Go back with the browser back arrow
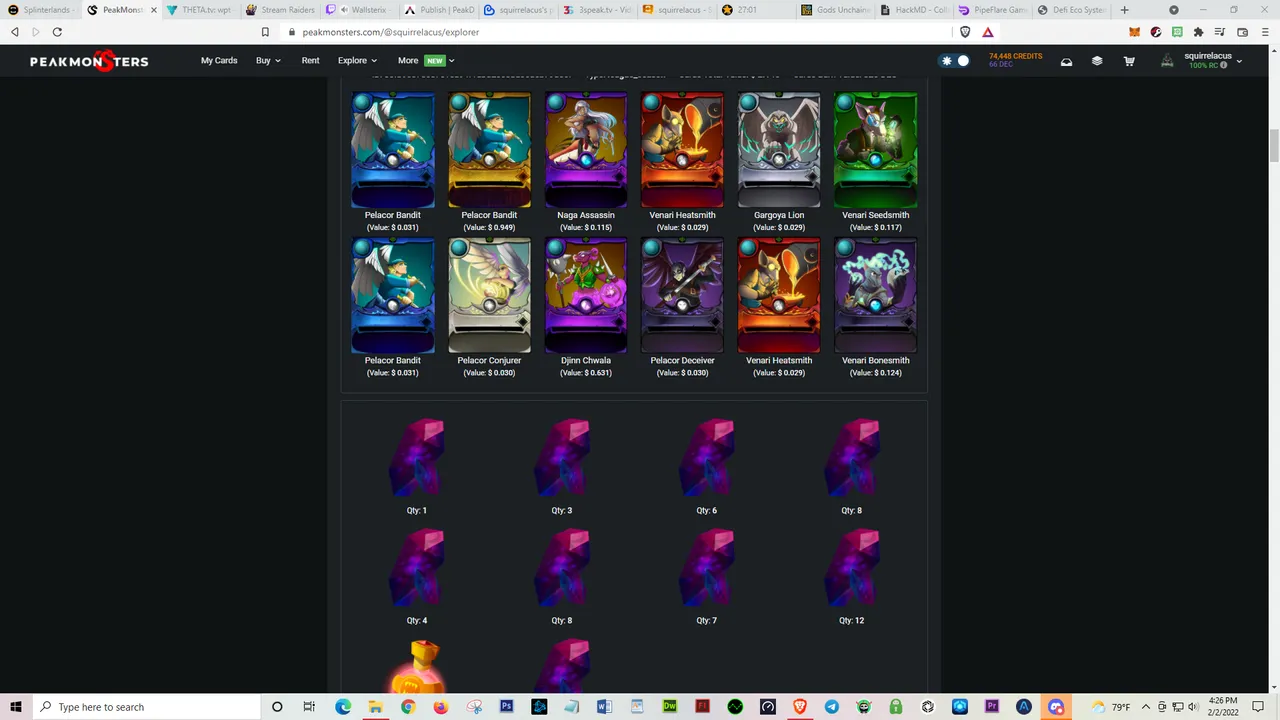Image resolution: width=1280 pixels, height=720 pixels. click(14, 32)
